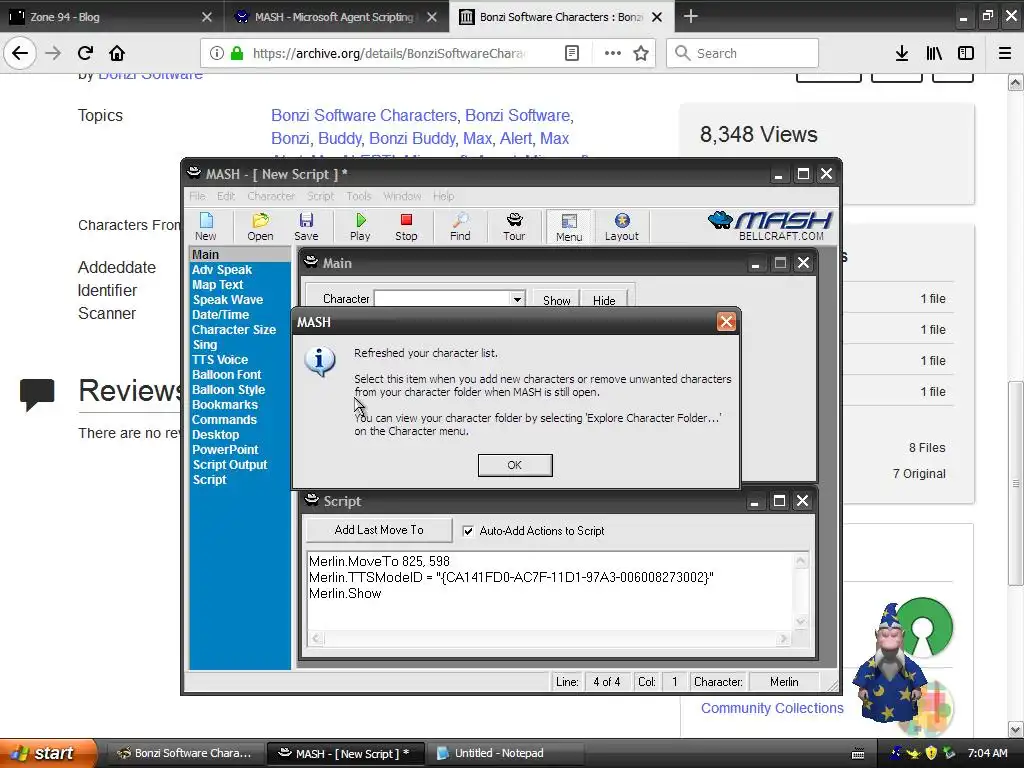The height and width of the screenshot is (768, 1024).
Task: Toggle Auto-Add Actions to Script checkbox
Action: (468, 531)
